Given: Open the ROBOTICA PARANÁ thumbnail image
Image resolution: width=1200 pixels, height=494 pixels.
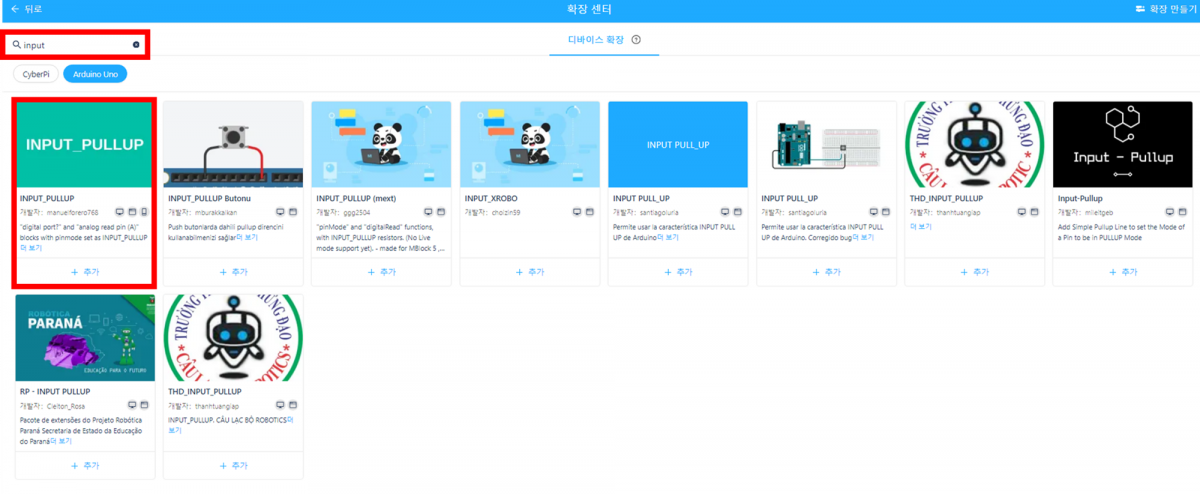Looking at the screenshot, I should pos(85,338).
